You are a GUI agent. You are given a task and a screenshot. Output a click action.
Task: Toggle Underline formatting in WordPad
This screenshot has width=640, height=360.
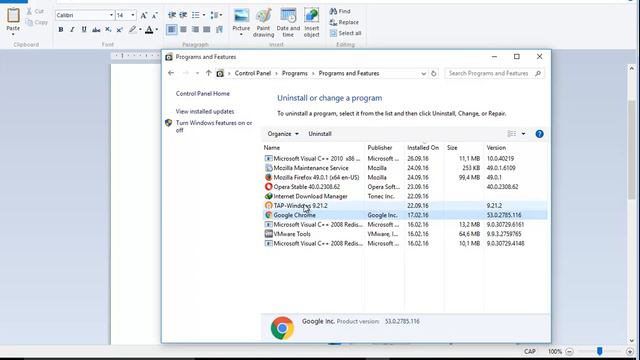(x=84, y=29)
